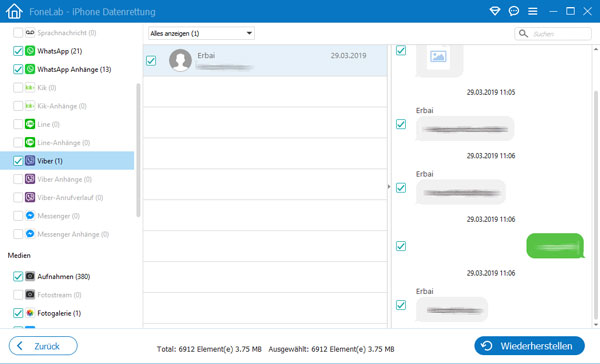Uncheck the WhatsApp (21) checkbox
The image size is (600, 364).
[18, 51]
